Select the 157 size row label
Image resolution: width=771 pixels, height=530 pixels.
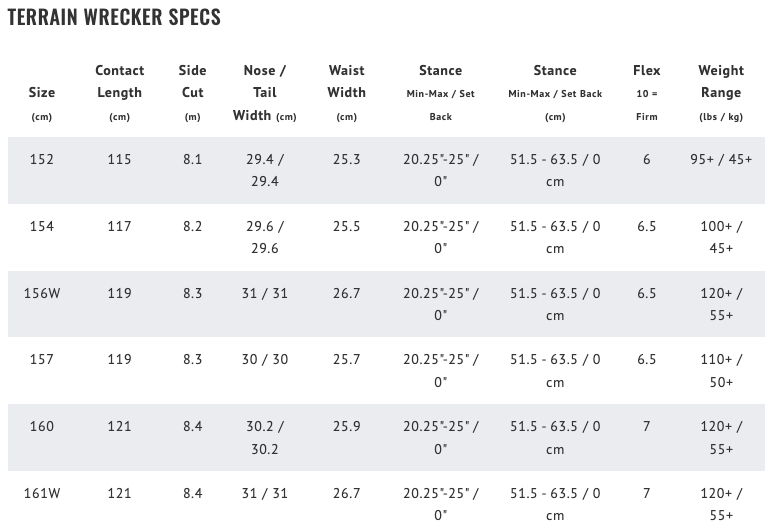pyautogui.click(x=42, y=359)
